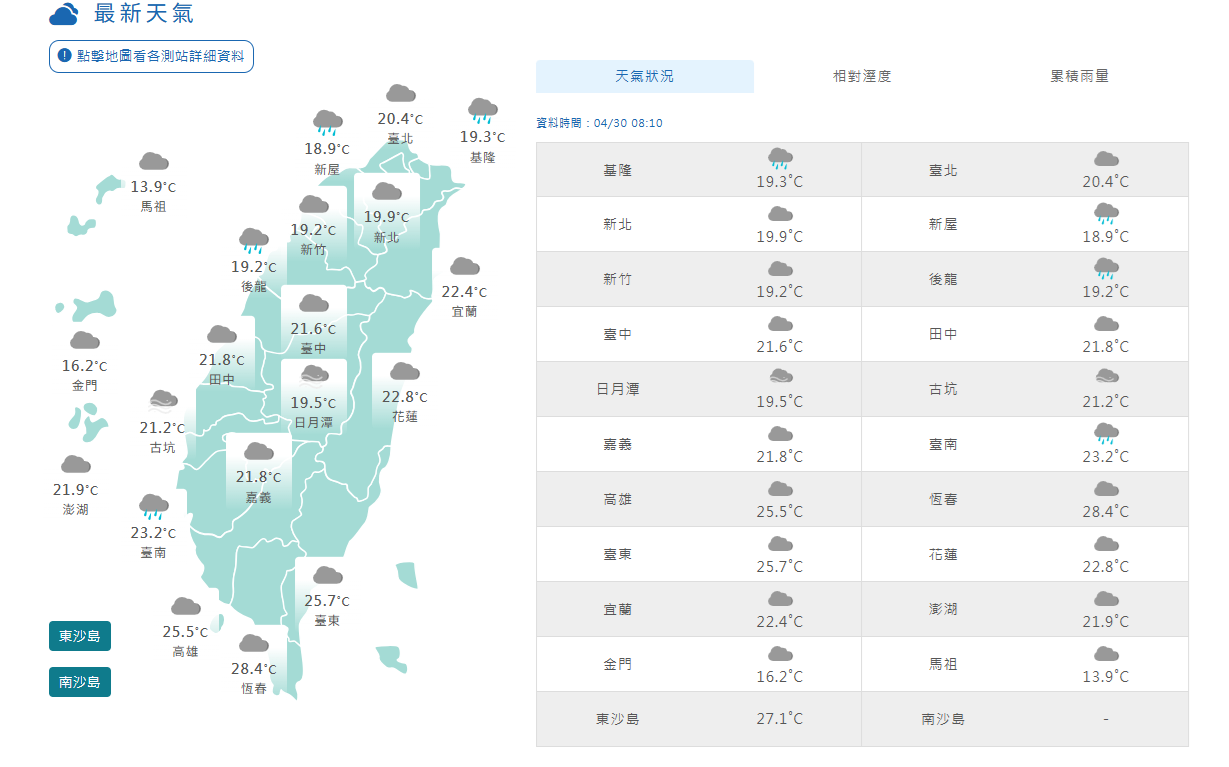
Task: Click the fog icon beside Gukeng (古坑) on map
Action: point(163,402)
